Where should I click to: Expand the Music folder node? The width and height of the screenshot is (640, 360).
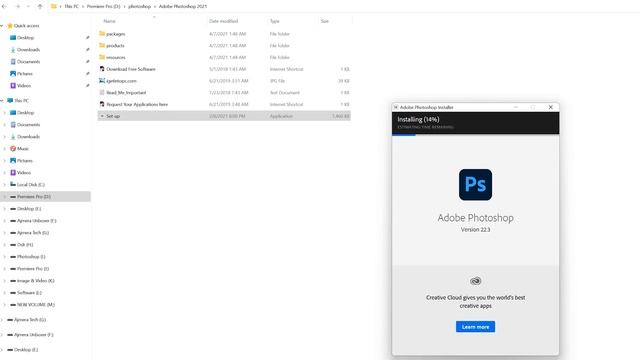(x=5, y=149)
